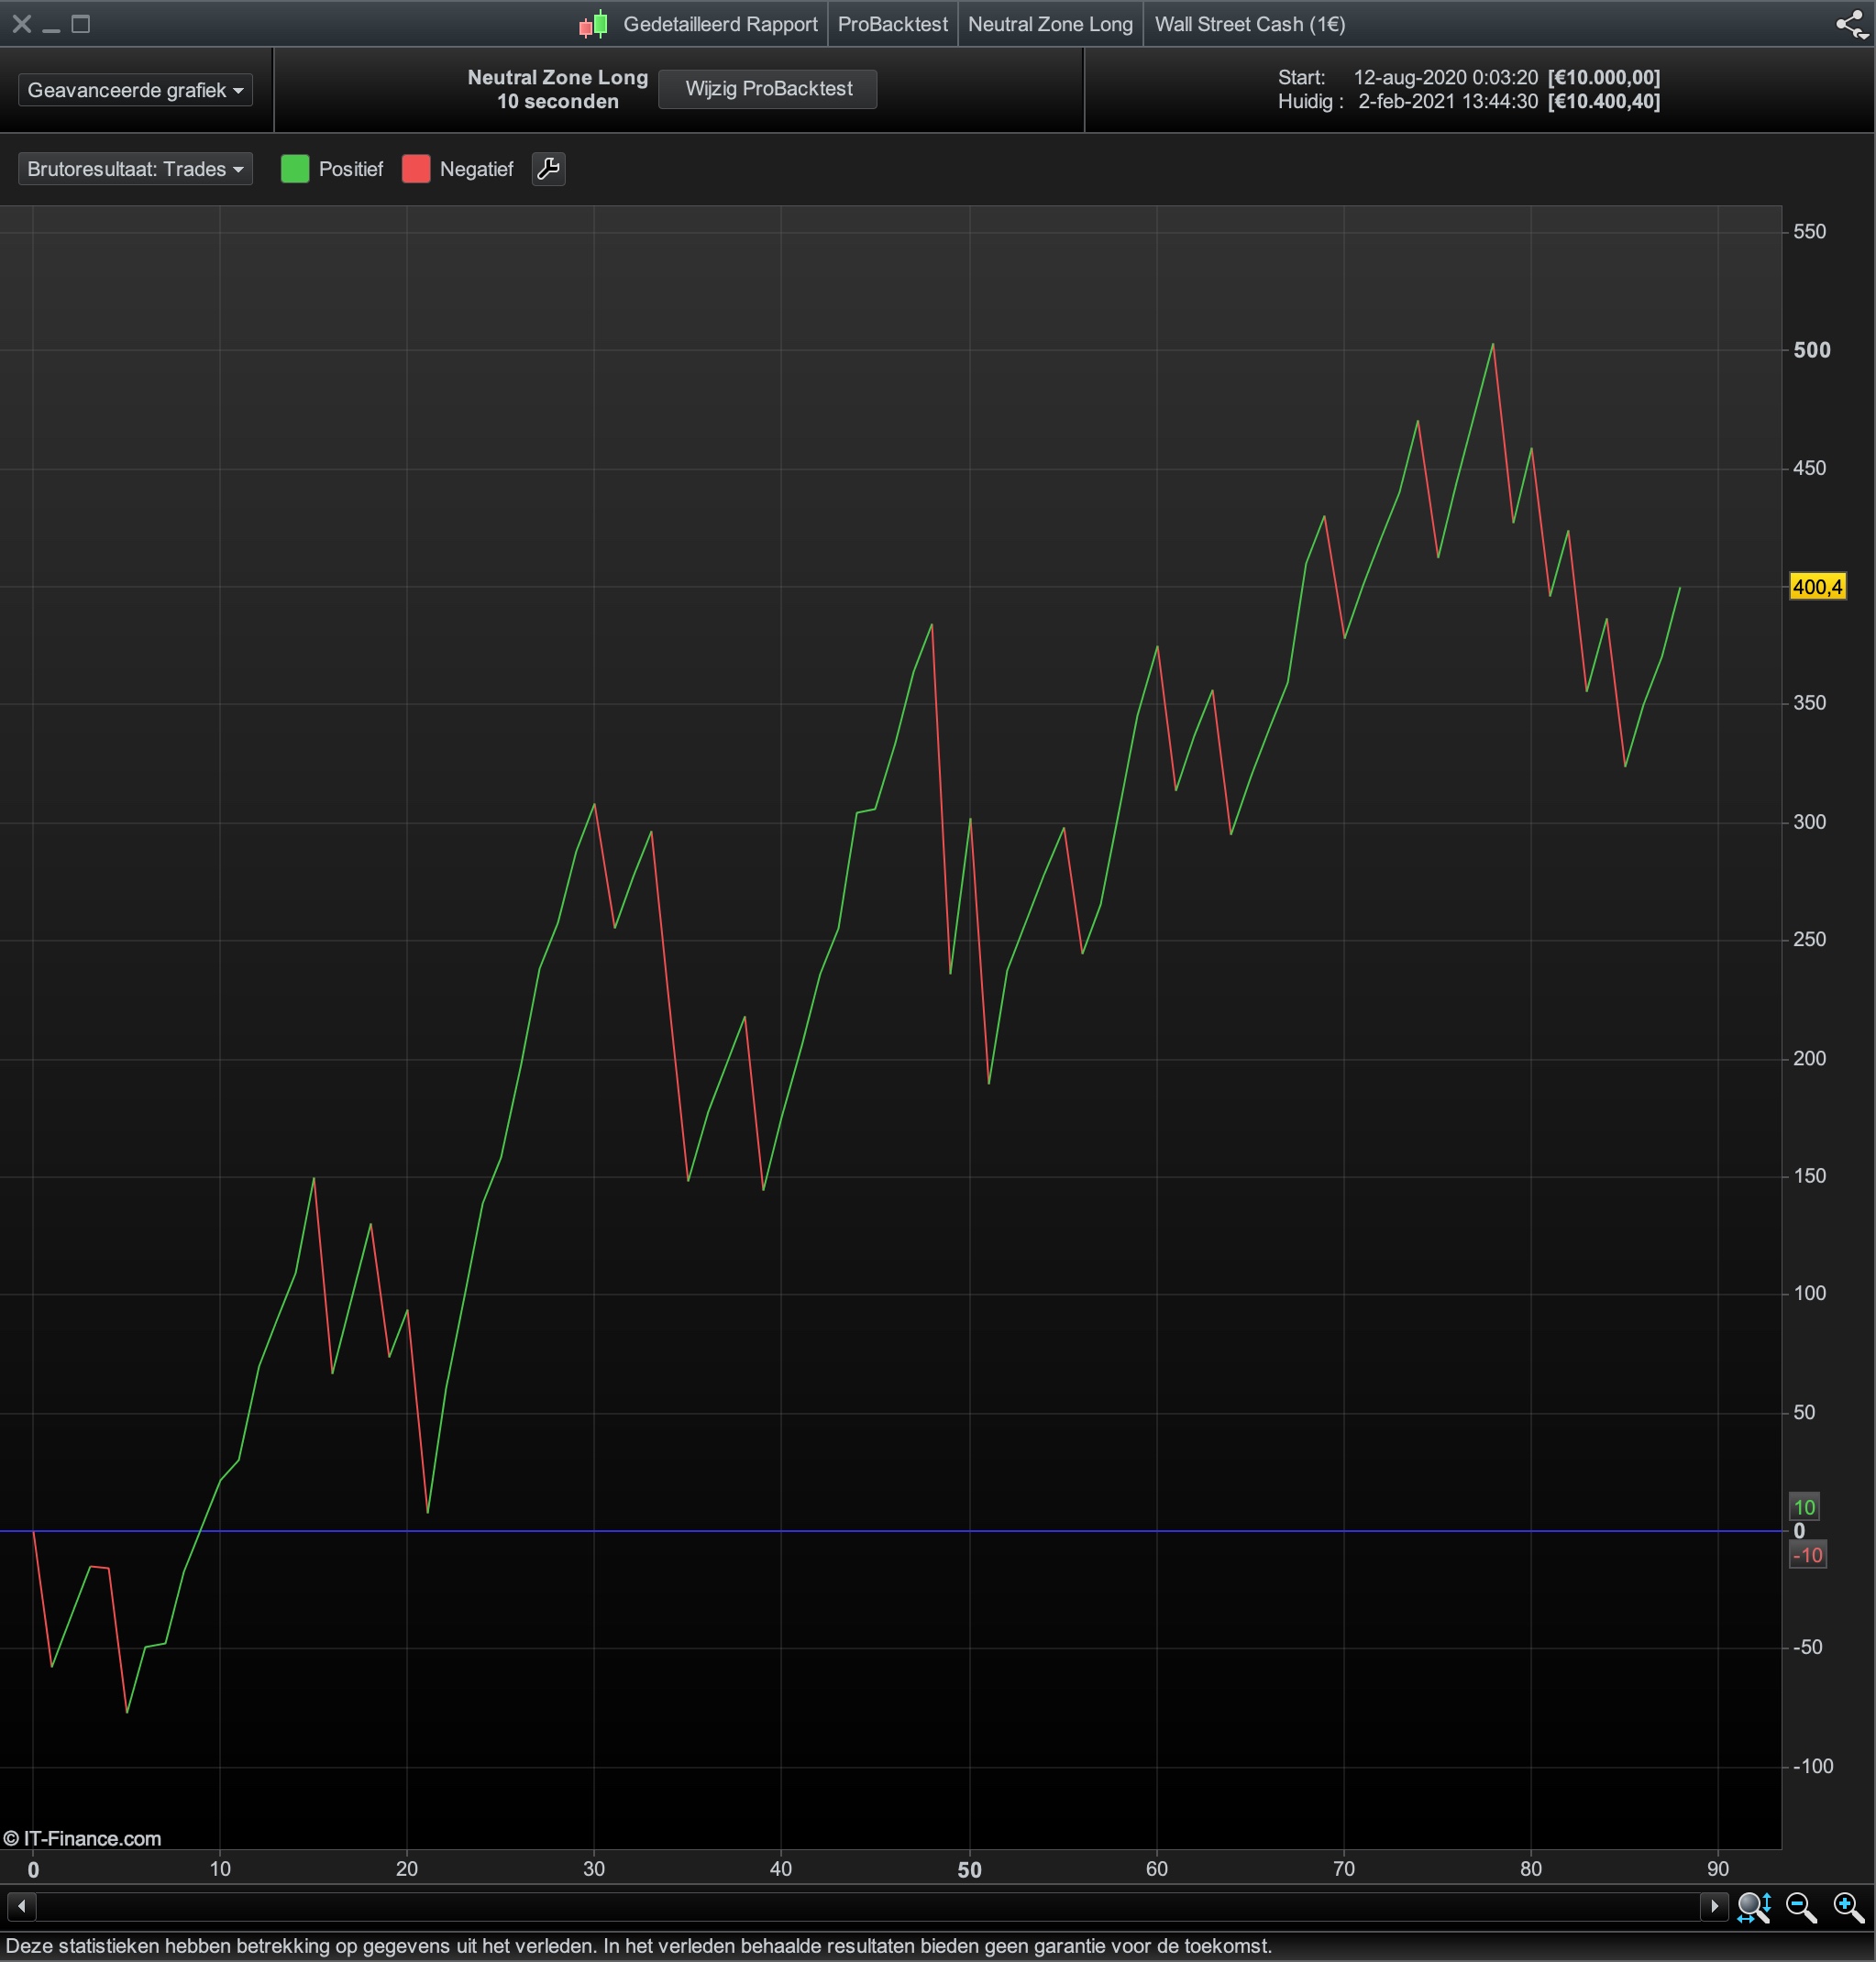Click Wijzig ProBacktest button
This screenshot has width=1876, height=1962.
[768, 89]
